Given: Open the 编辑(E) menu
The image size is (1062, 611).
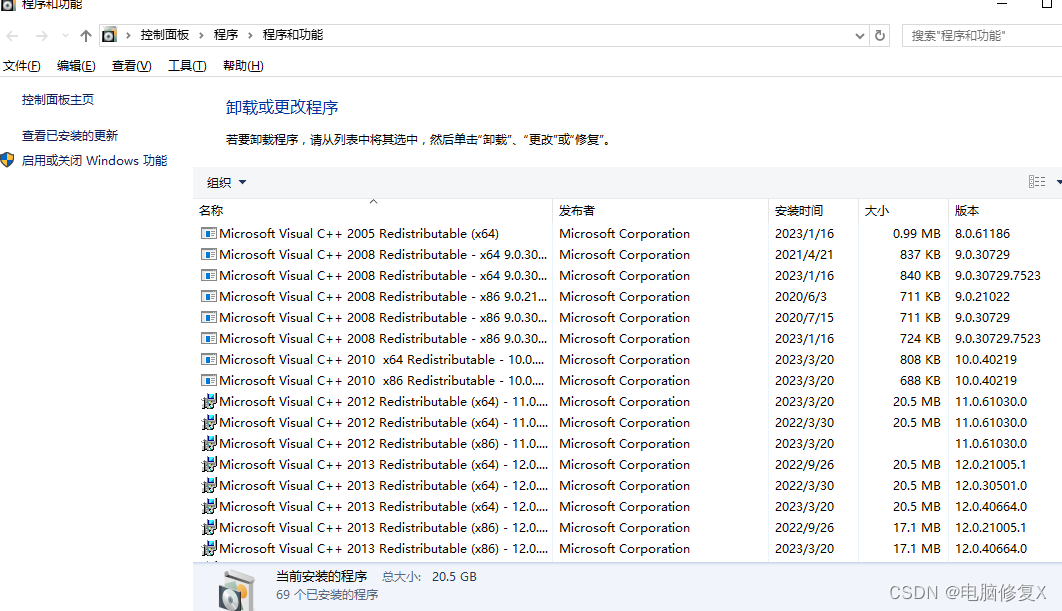Looking at the screenshot, I should [x=76, y=66].
